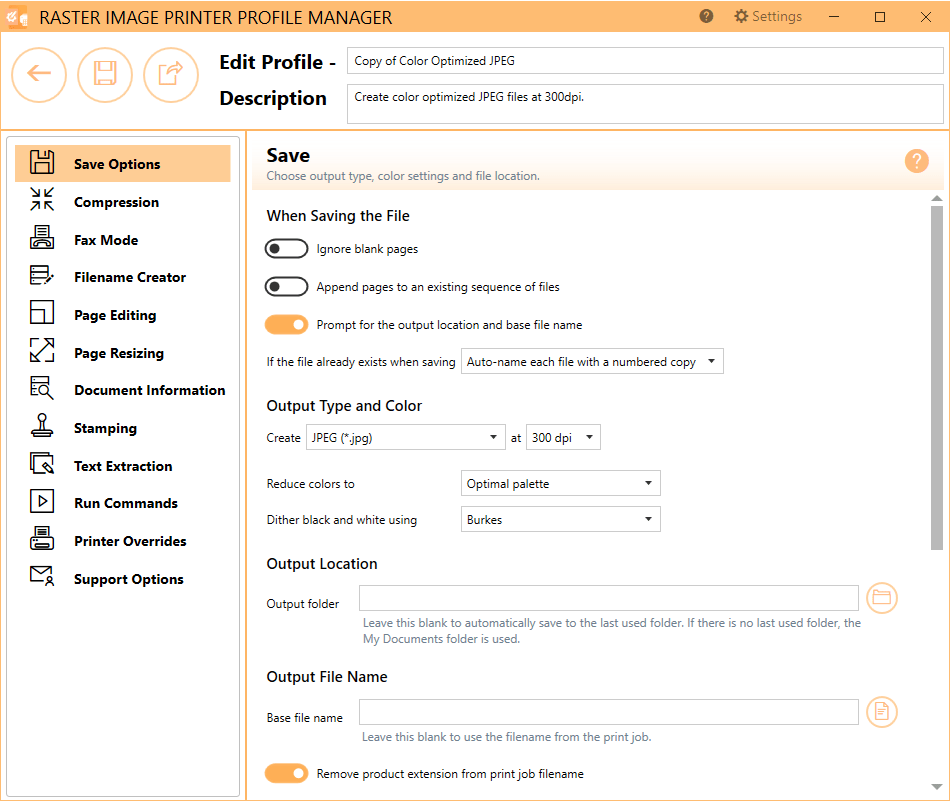Click the back arrow icon
The width and height of the screenshot is (950, 801).
(x=39, y=75)
